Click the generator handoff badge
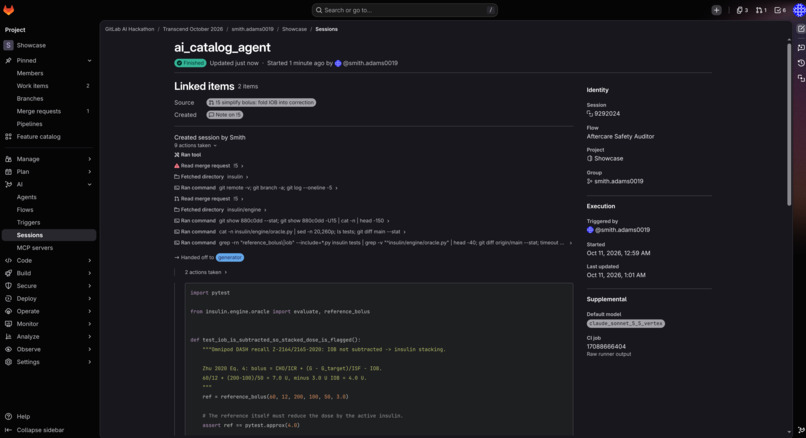 [x=230, y=258]
